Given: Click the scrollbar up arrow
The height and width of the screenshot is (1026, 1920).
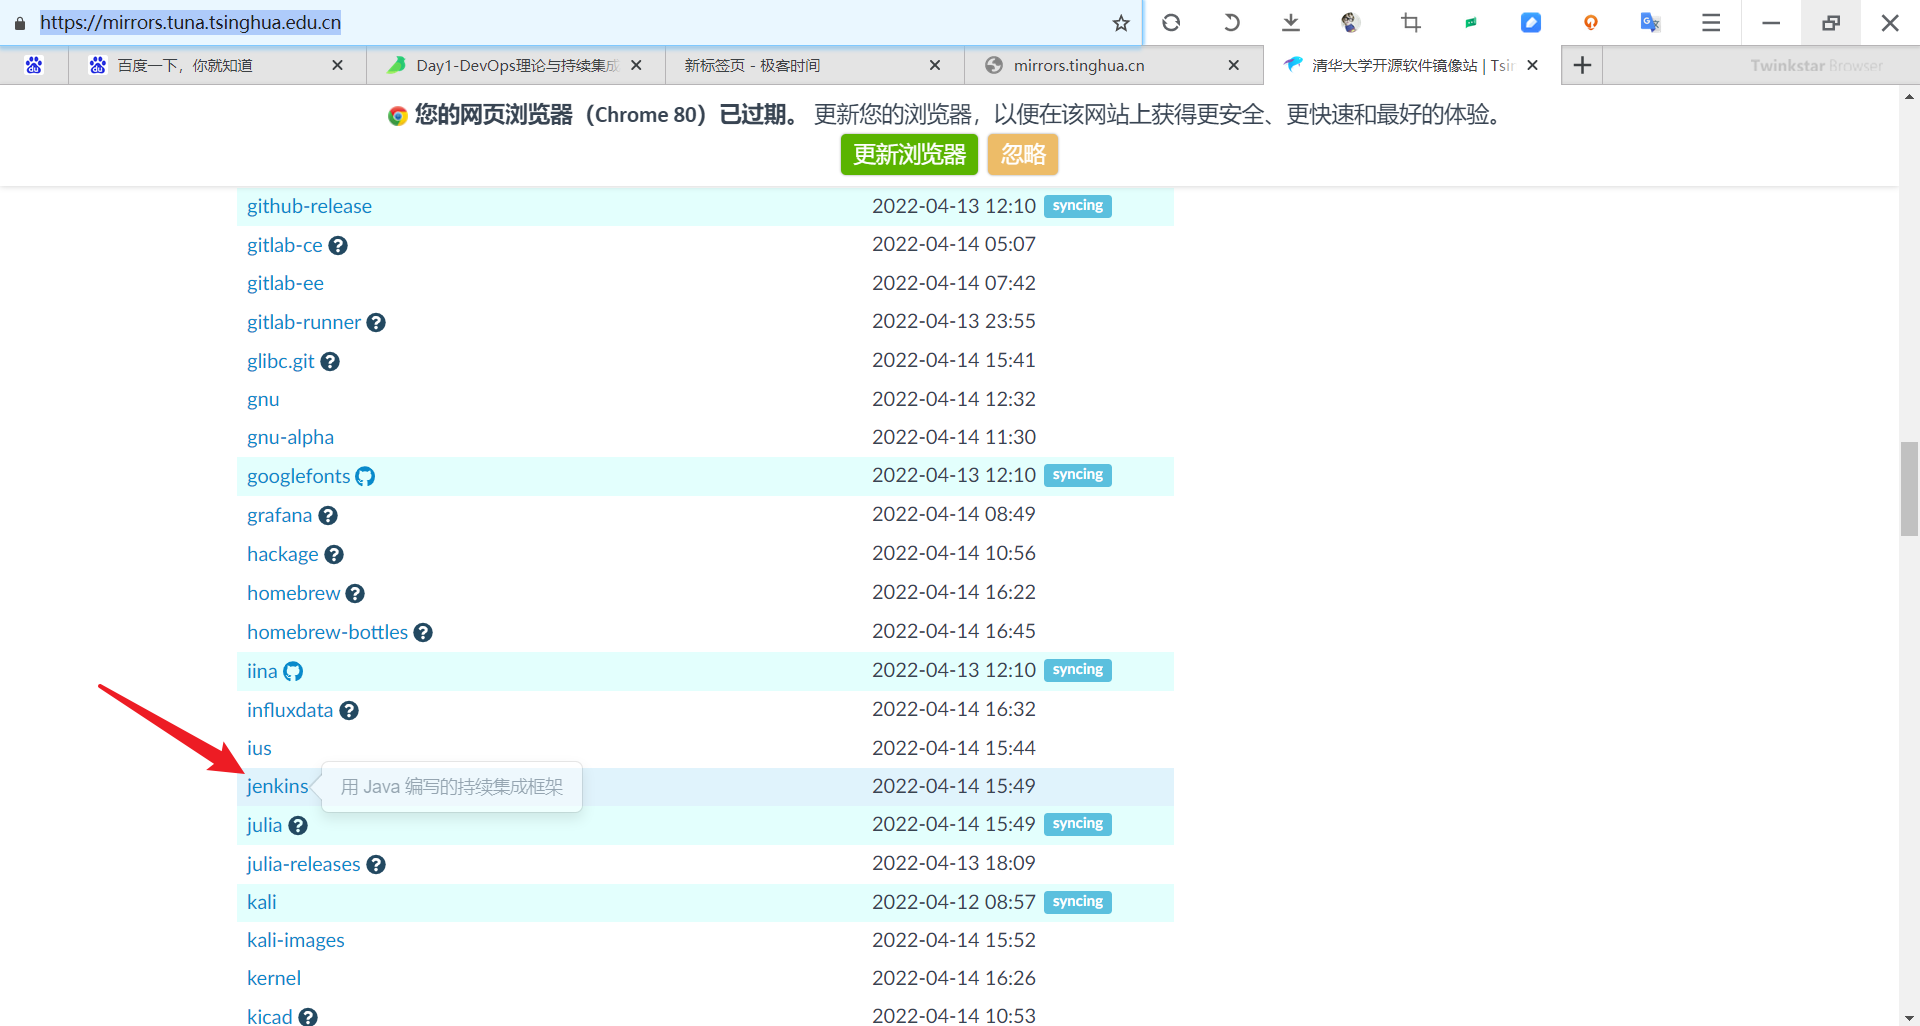Looking at the screenshot, I should tap(1909, 97).
